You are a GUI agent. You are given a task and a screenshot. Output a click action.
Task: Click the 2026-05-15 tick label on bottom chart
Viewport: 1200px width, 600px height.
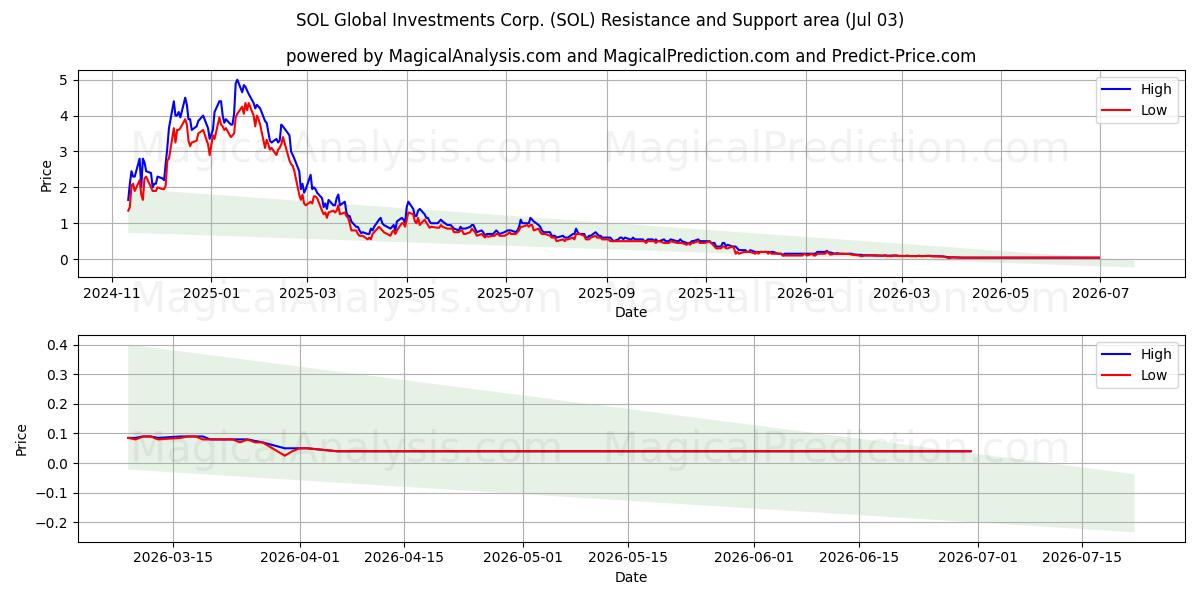click(627, 559)
